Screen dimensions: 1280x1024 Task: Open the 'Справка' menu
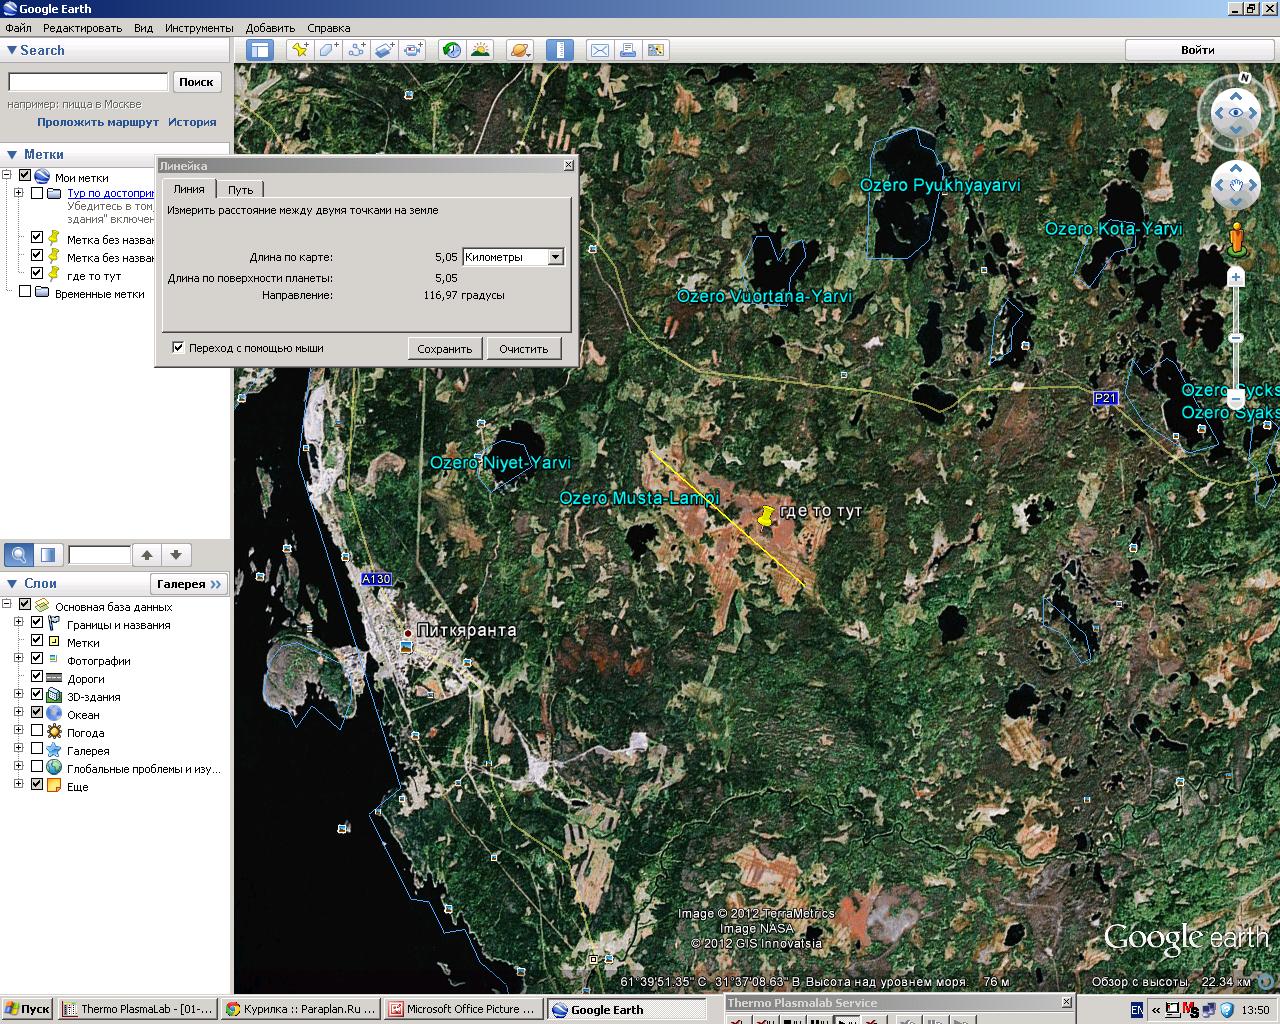tap(328, 28)
